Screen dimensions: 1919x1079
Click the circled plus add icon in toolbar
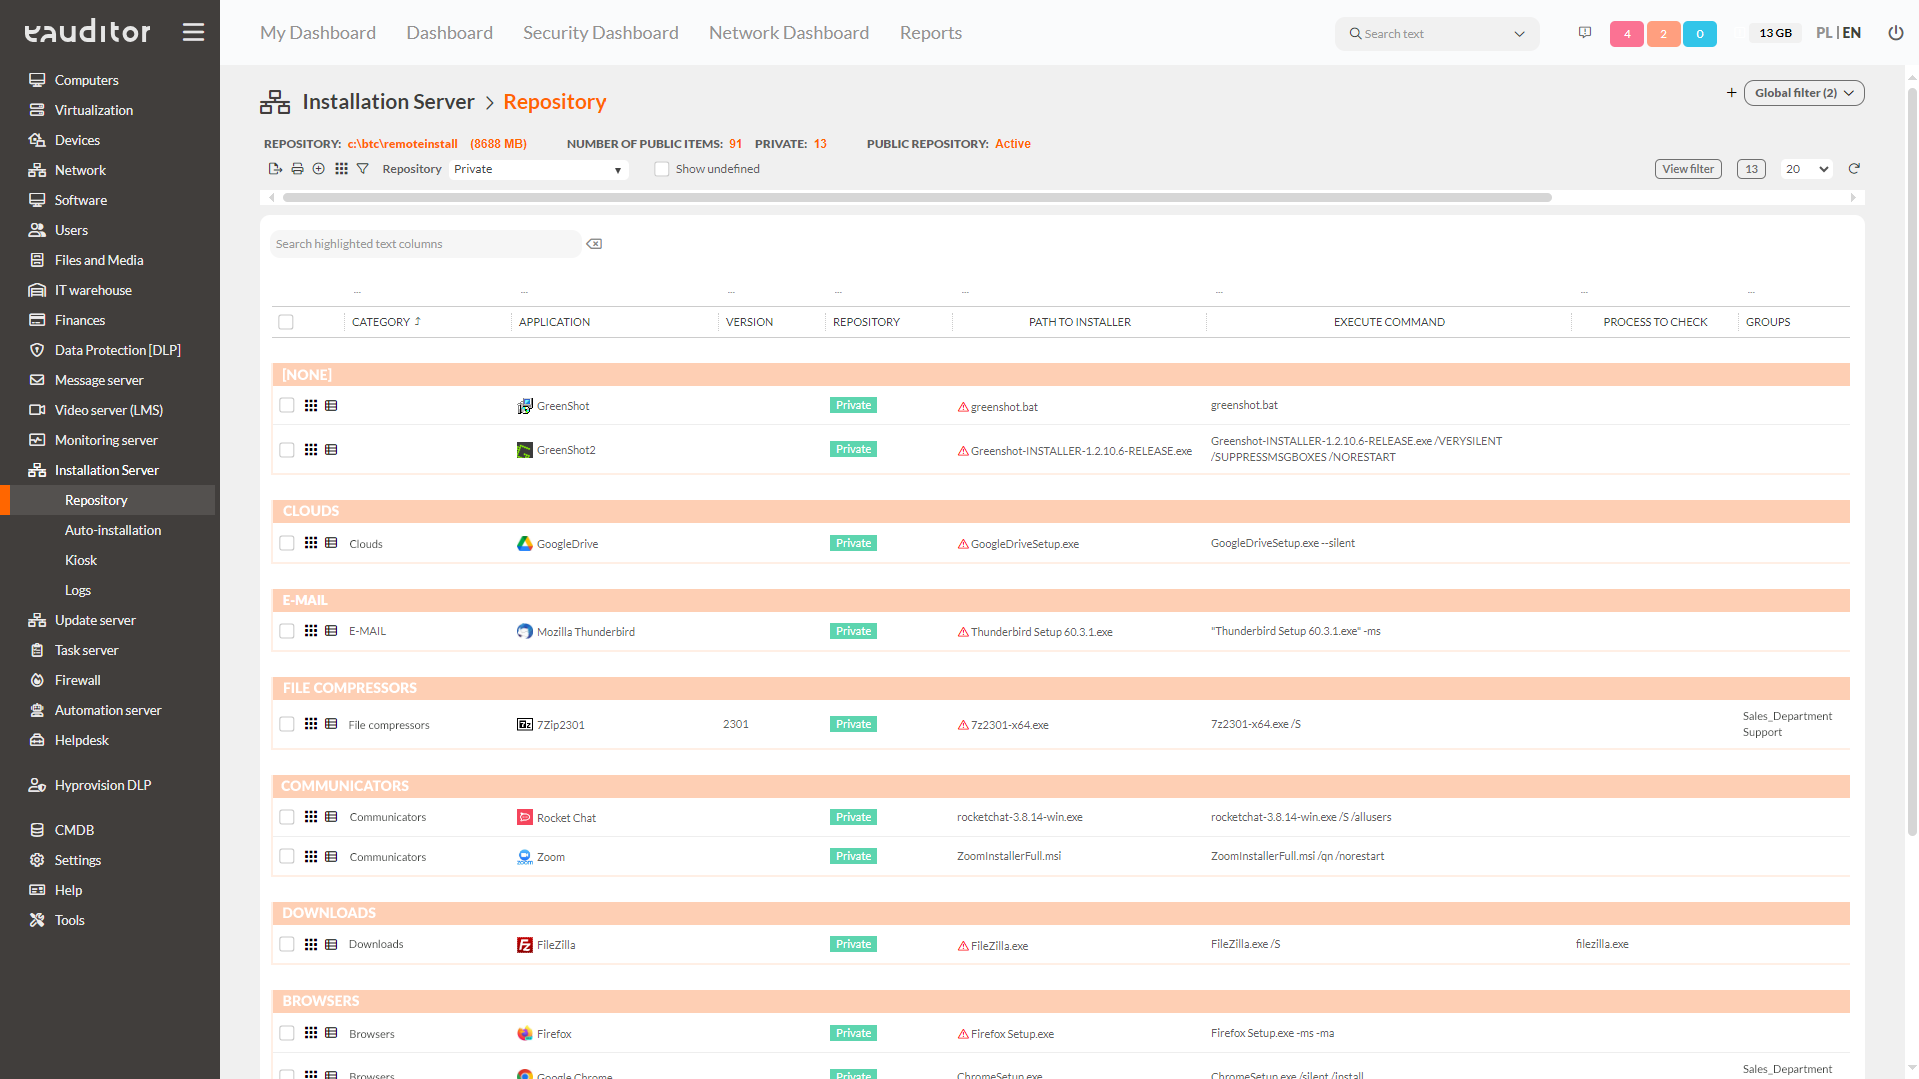[x=319, y=169]
